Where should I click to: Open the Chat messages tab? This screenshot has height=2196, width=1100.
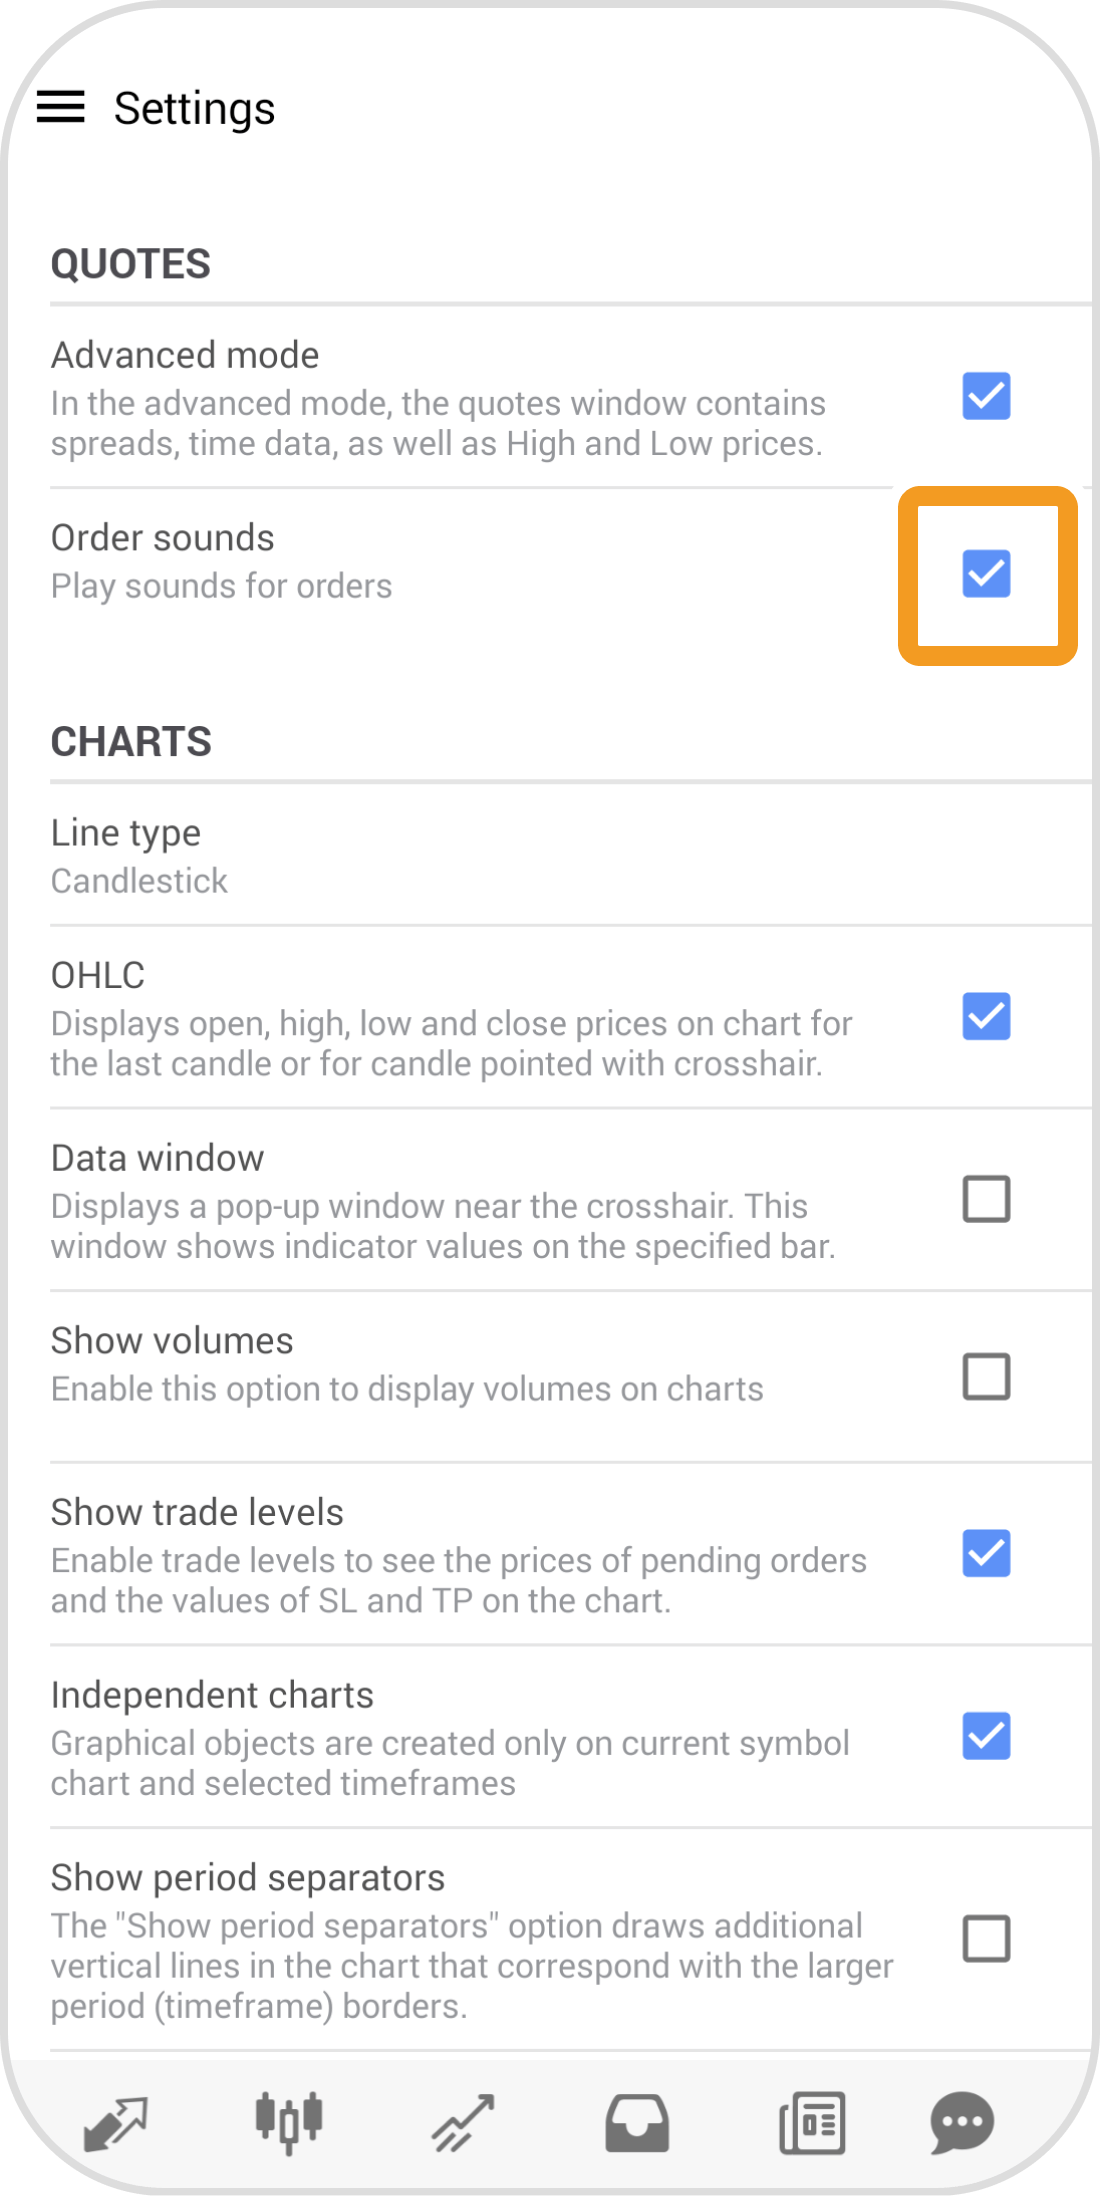[961, 2122]
